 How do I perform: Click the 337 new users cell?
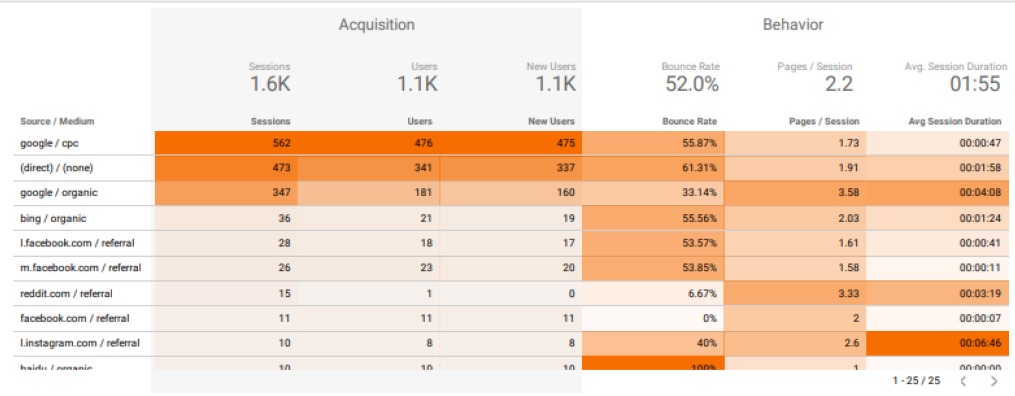pos(511,168)
